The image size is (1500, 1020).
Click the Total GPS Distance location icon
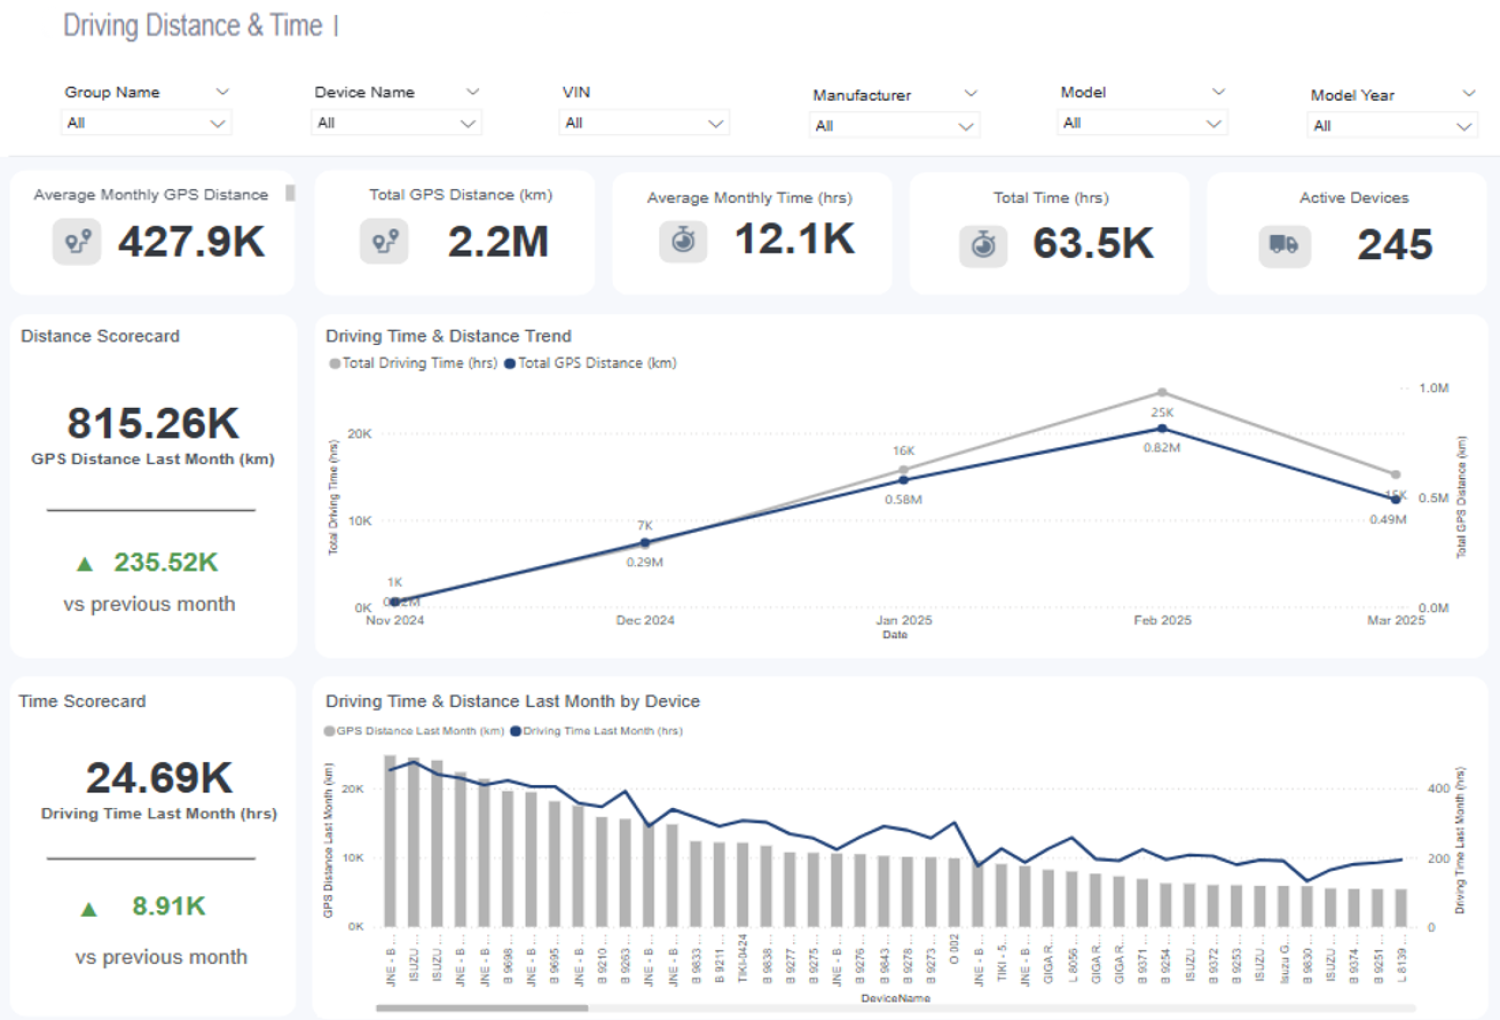pyautogui.click(x=384, y=242)
